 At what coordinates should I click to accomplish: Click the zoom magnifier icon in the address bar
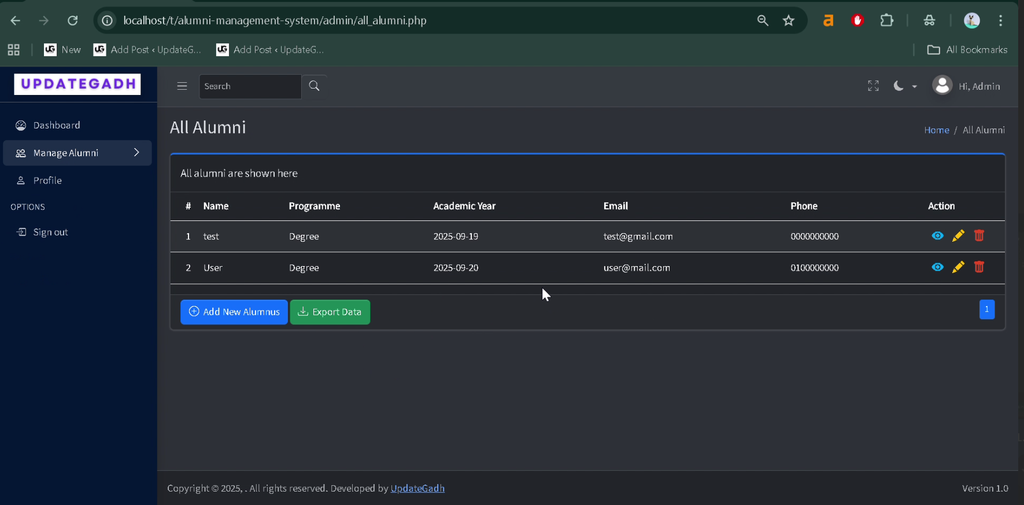click(x=762, y=21)
